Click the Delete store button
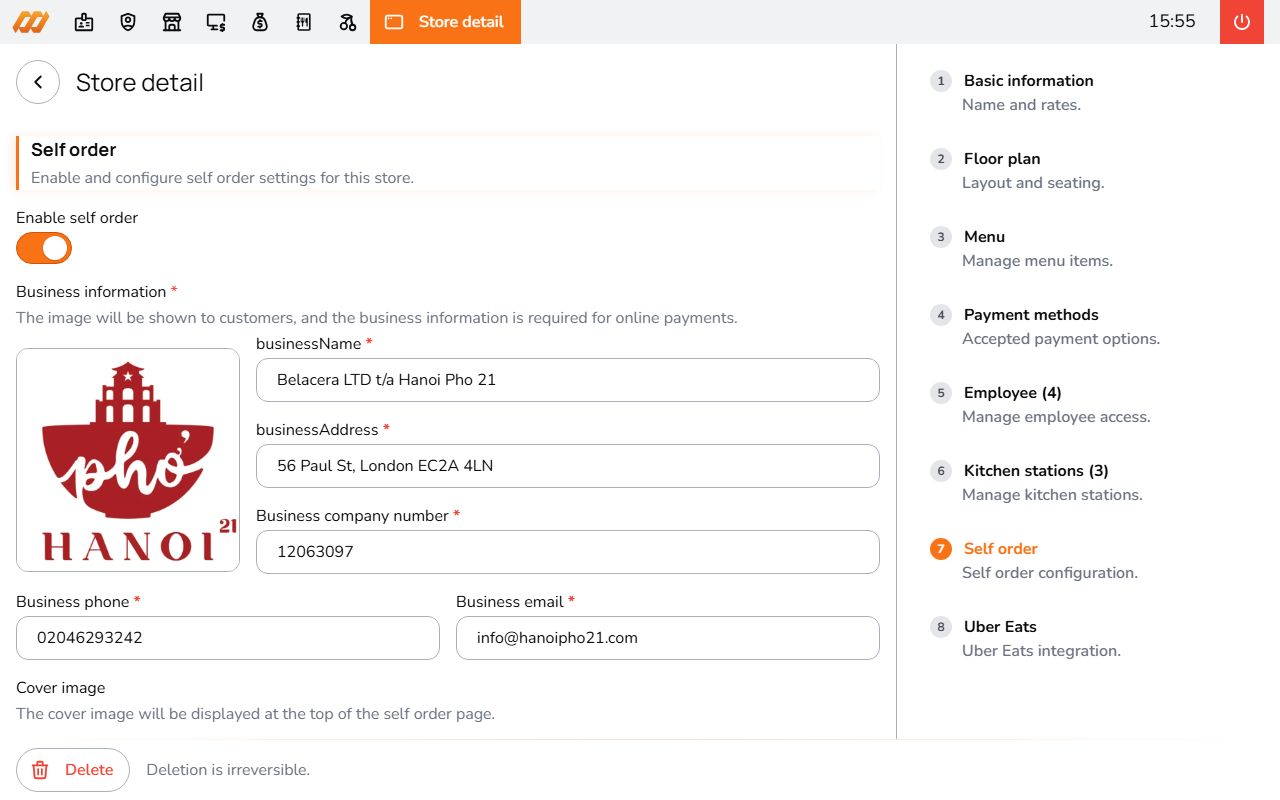This screenshot has height=800, width=1280. point(73,770)
